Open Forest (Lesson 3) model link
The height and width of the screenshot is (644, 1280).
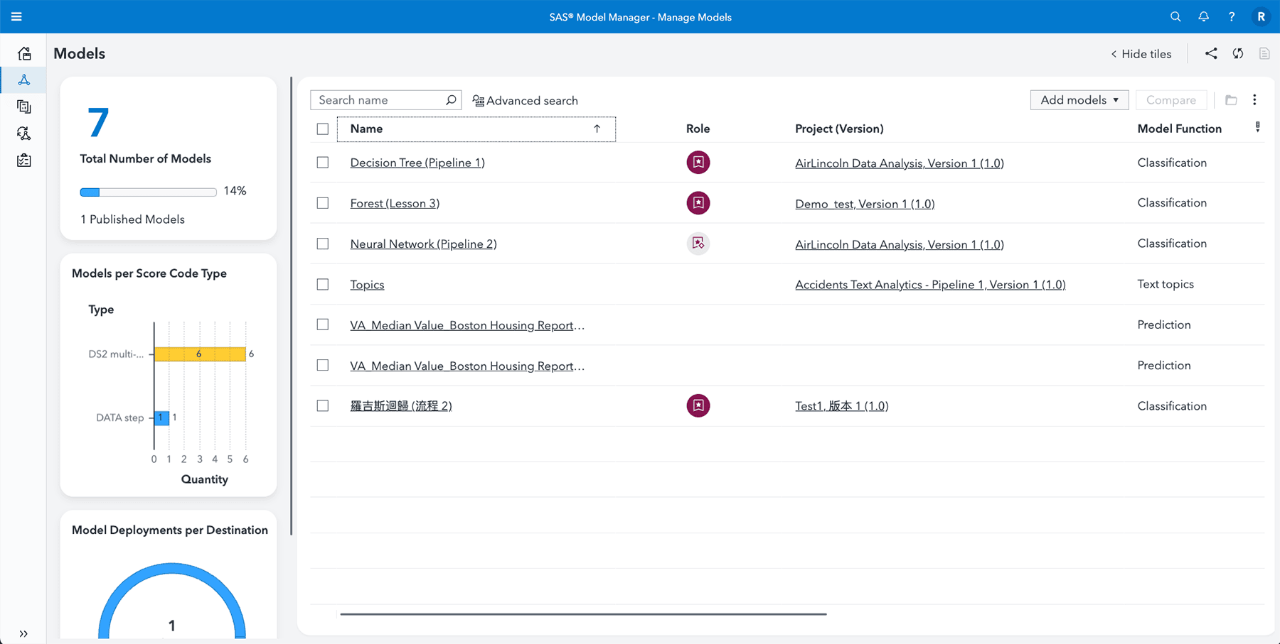click(395, 203)
